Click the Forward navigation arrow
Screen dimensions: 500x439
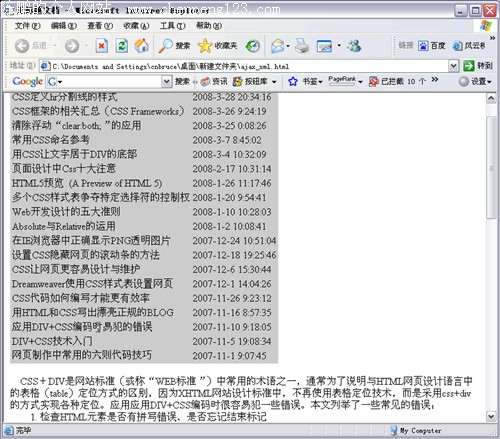[72, 46]
